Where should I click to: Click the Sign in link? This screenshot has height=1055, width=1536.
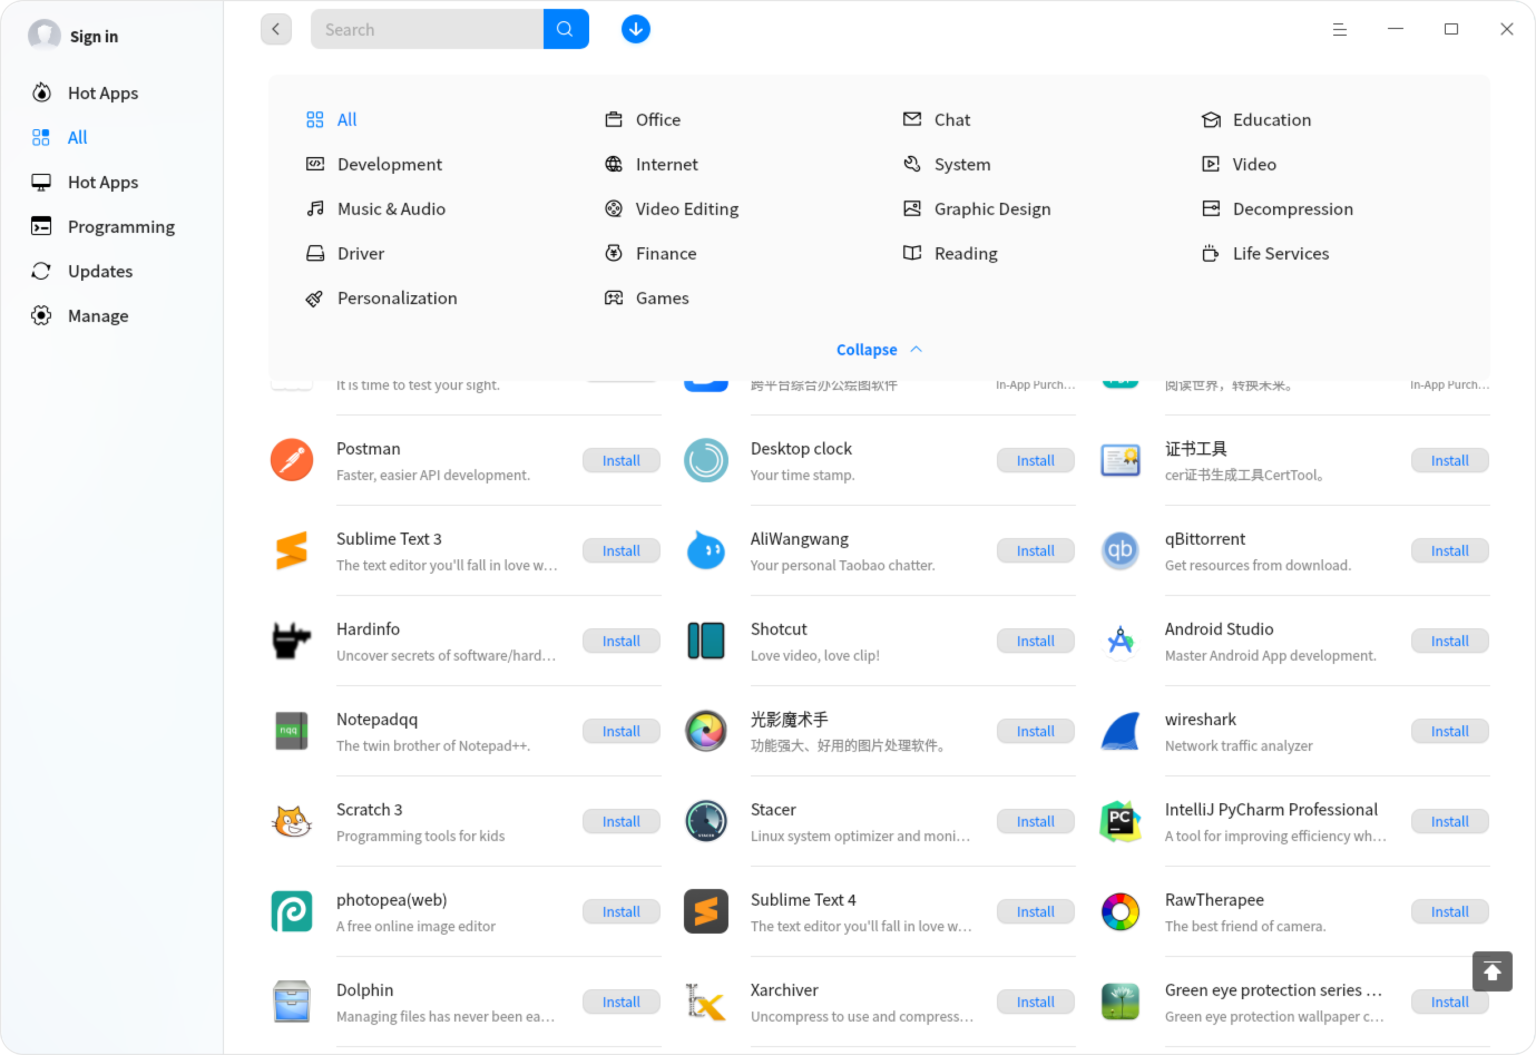pyautogui.click(x=94, y=36)
